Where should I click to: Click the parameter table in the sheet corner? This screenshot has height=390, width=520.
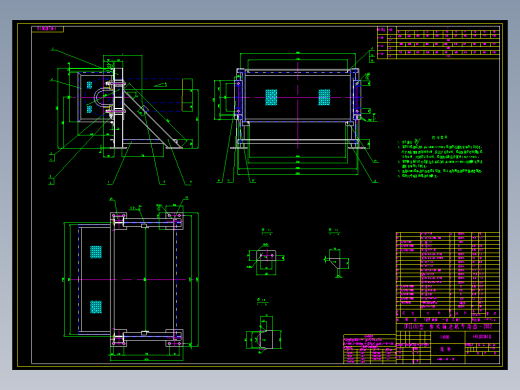click(x=438, y=43)
